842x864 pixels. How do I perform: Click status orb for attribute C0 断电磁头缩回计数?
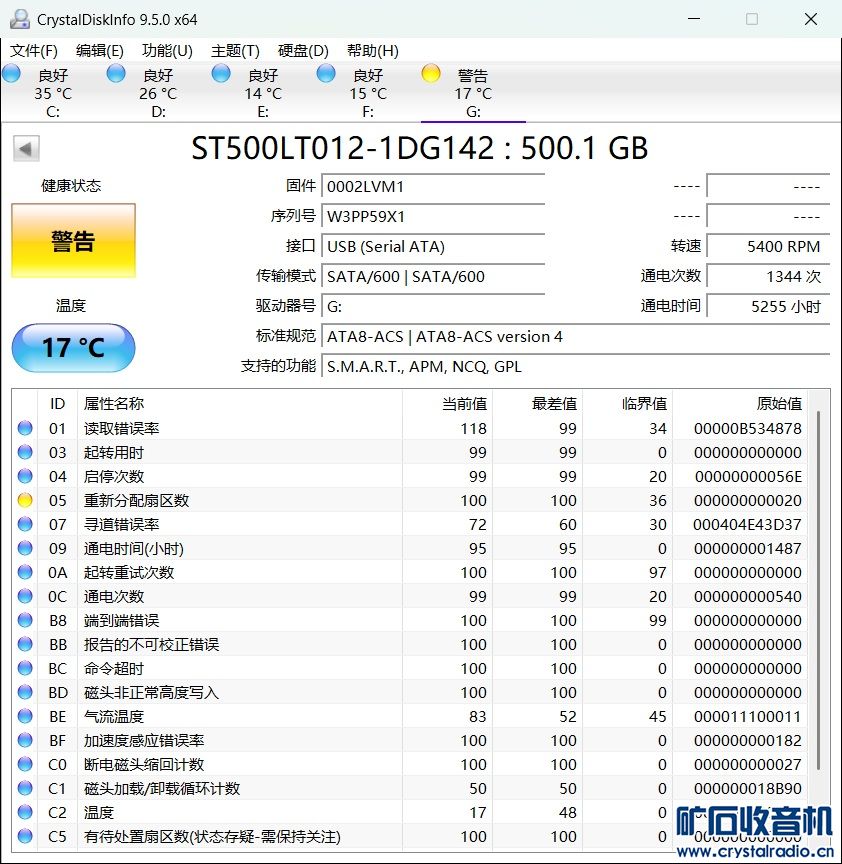(x=25, y=764)
